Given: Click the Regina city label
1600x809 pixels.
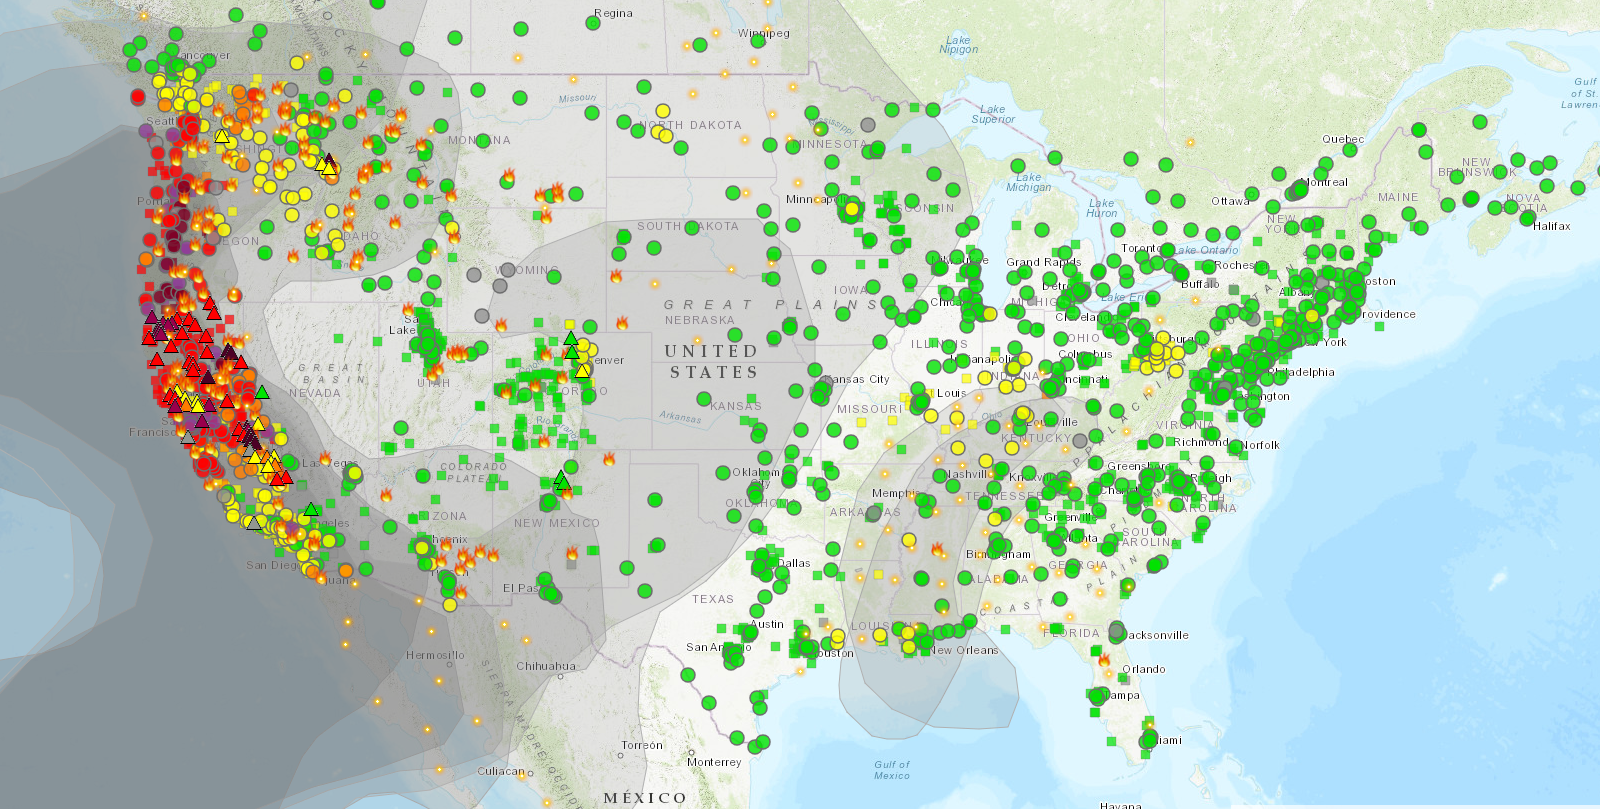Looking at the screenshot, I should (613, 13).
